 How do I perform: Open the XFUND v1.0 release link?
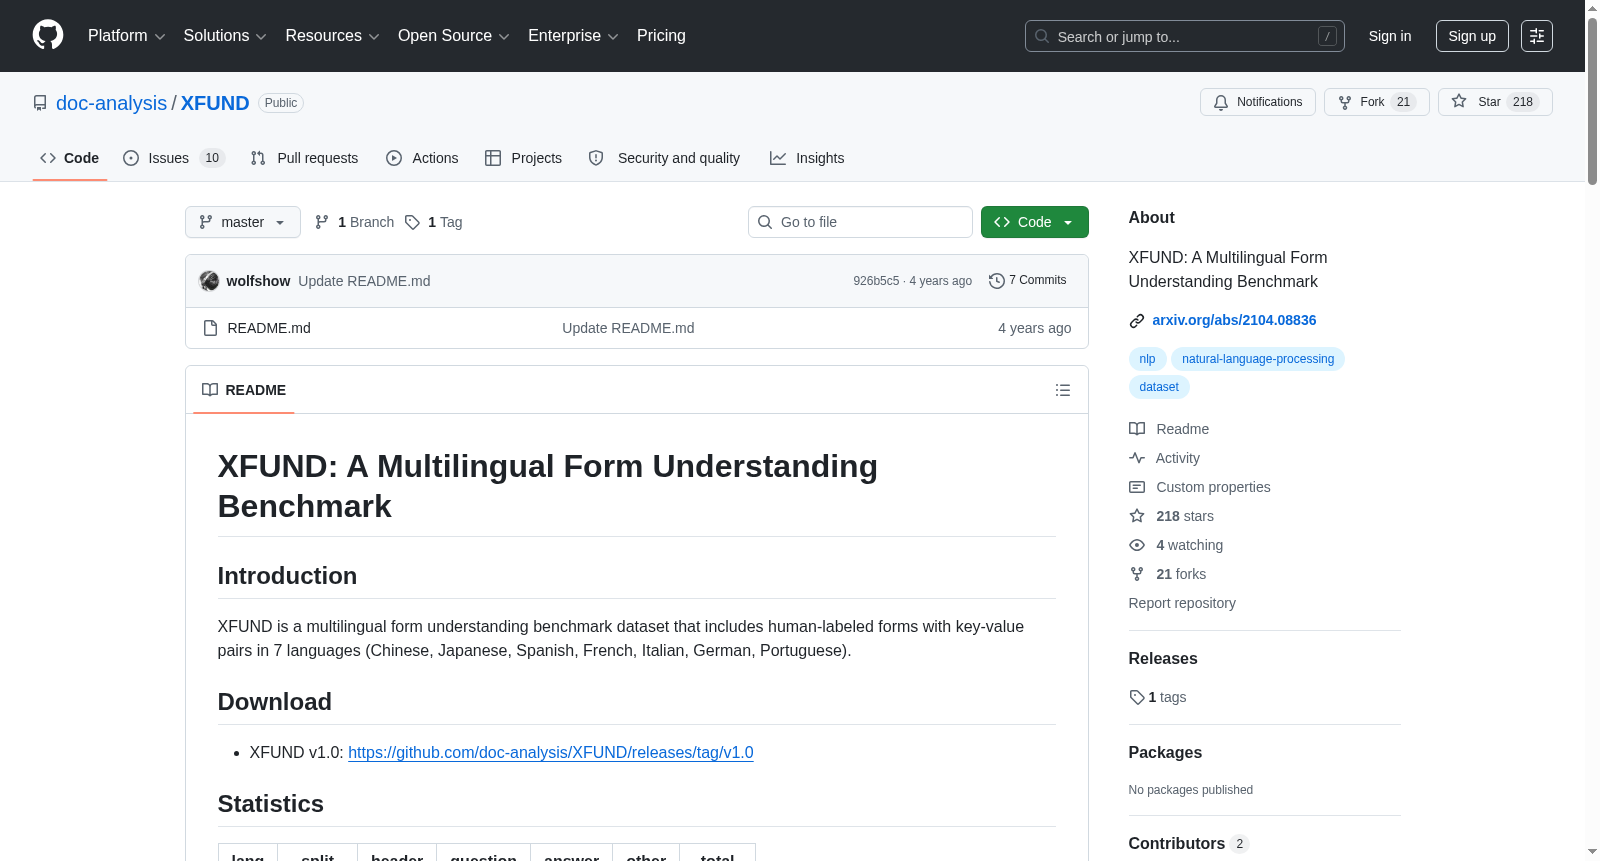click(551, 752)
